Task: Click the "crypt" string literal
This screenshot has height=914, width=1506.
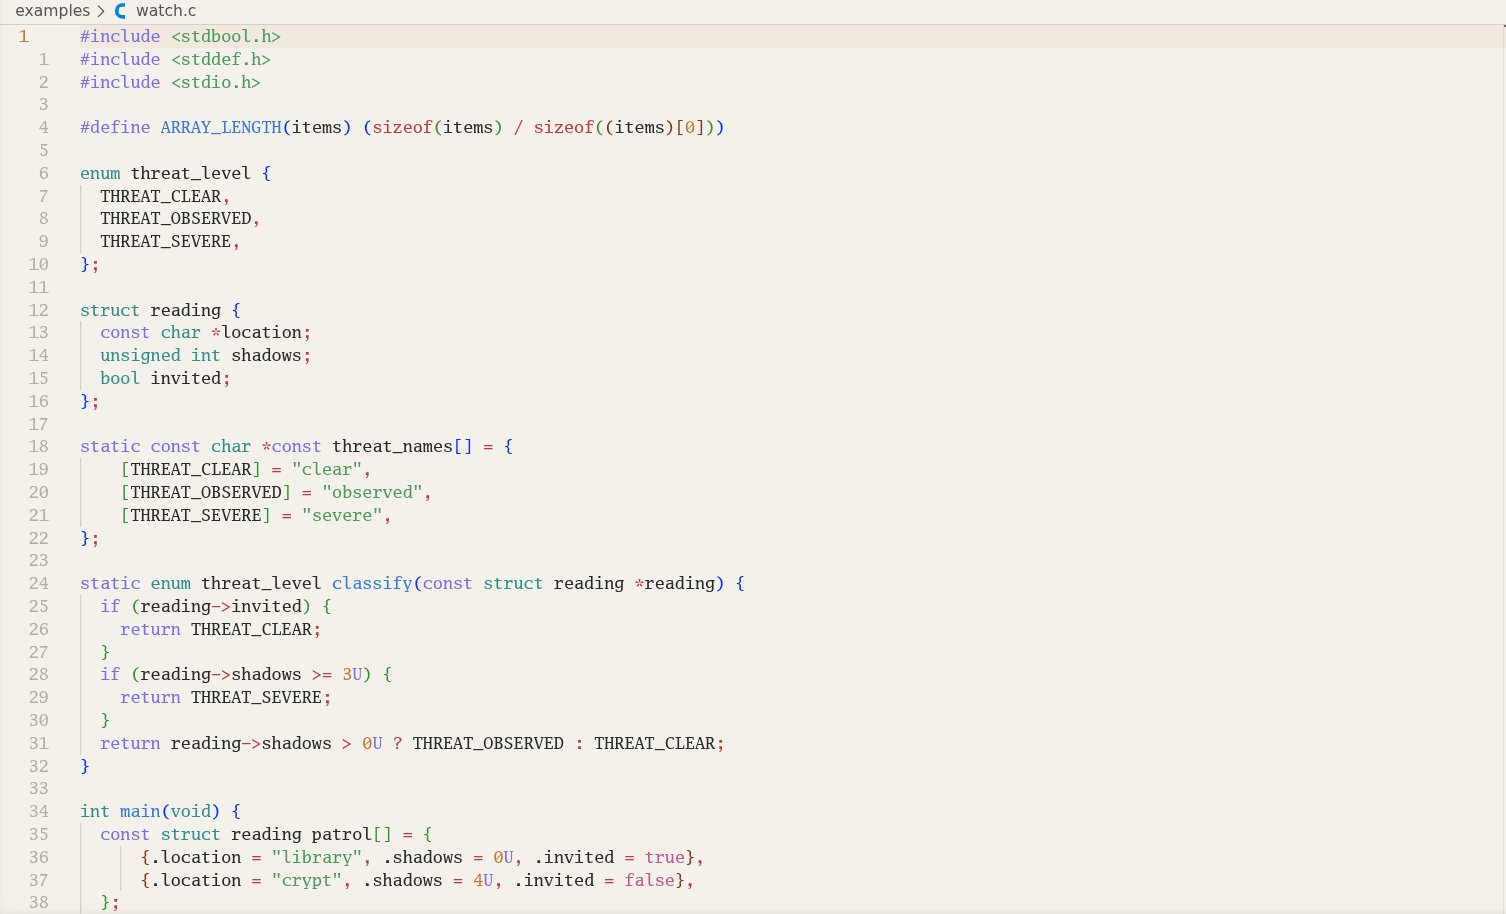Action: [x=307, y=880]
